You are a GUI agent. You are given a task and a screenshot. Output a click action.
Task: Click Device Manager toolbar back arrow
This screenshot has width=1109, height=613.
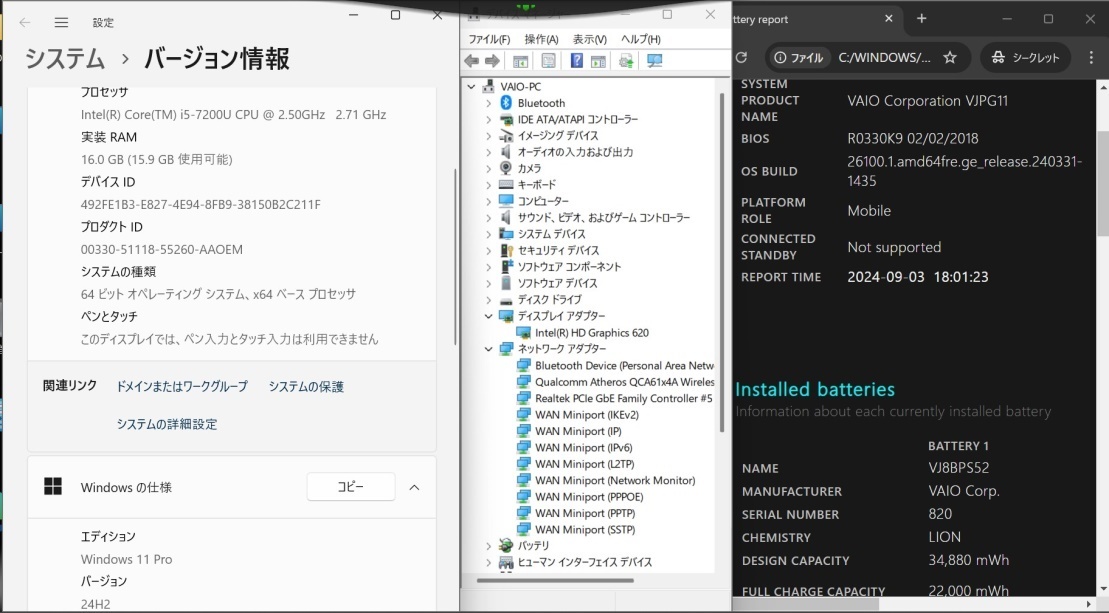[x=472, y=62]
